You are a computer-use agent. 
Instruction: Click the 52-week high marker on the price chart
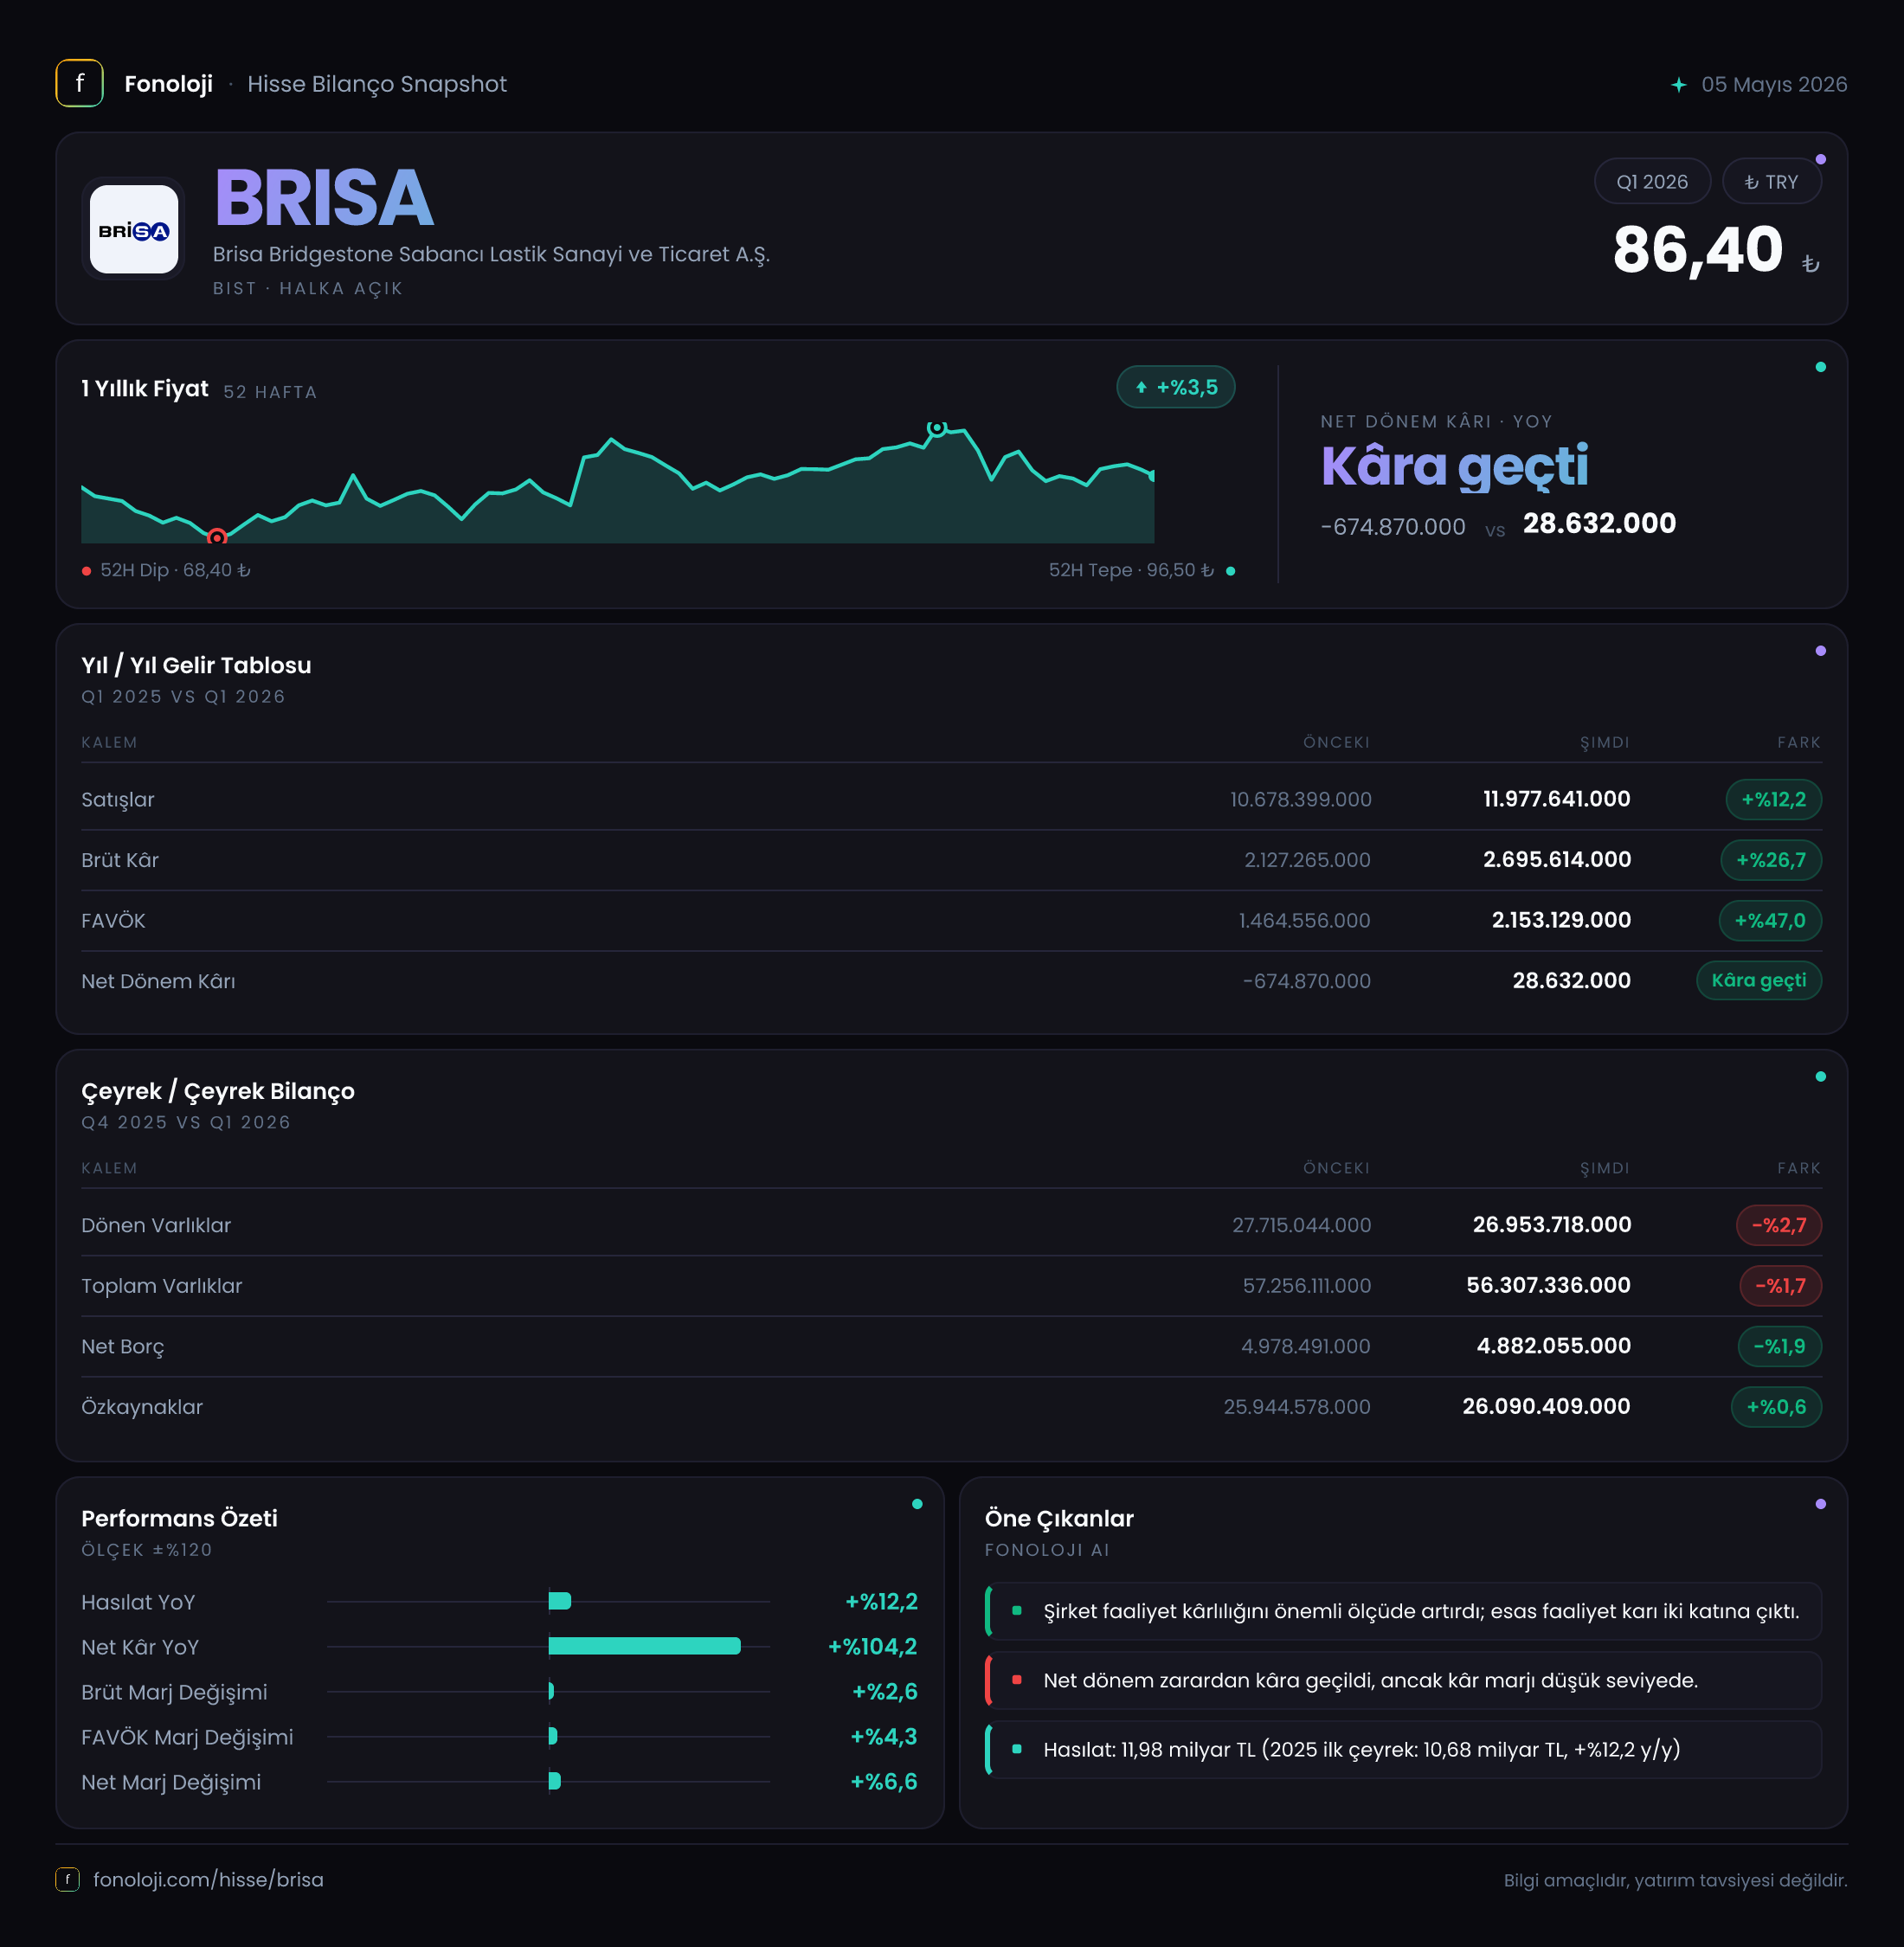[937, 428]
